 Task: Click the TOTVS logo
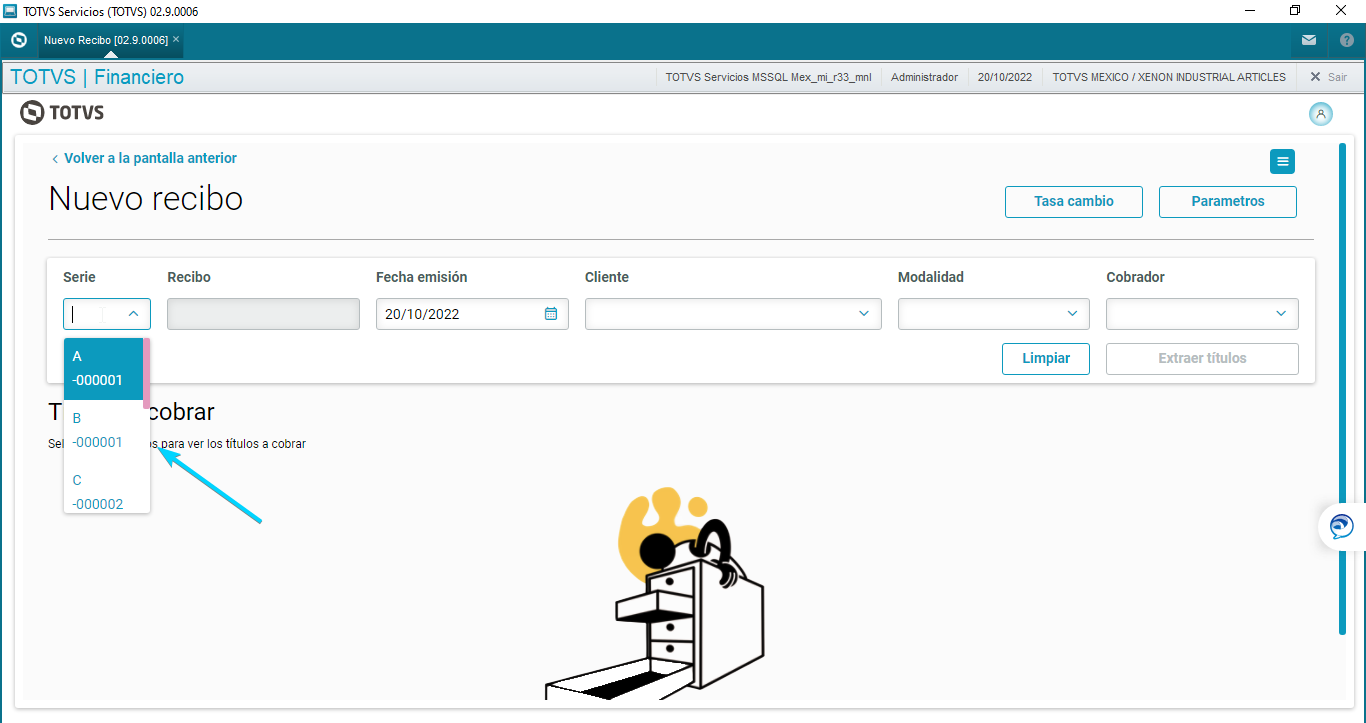[62, 113]
